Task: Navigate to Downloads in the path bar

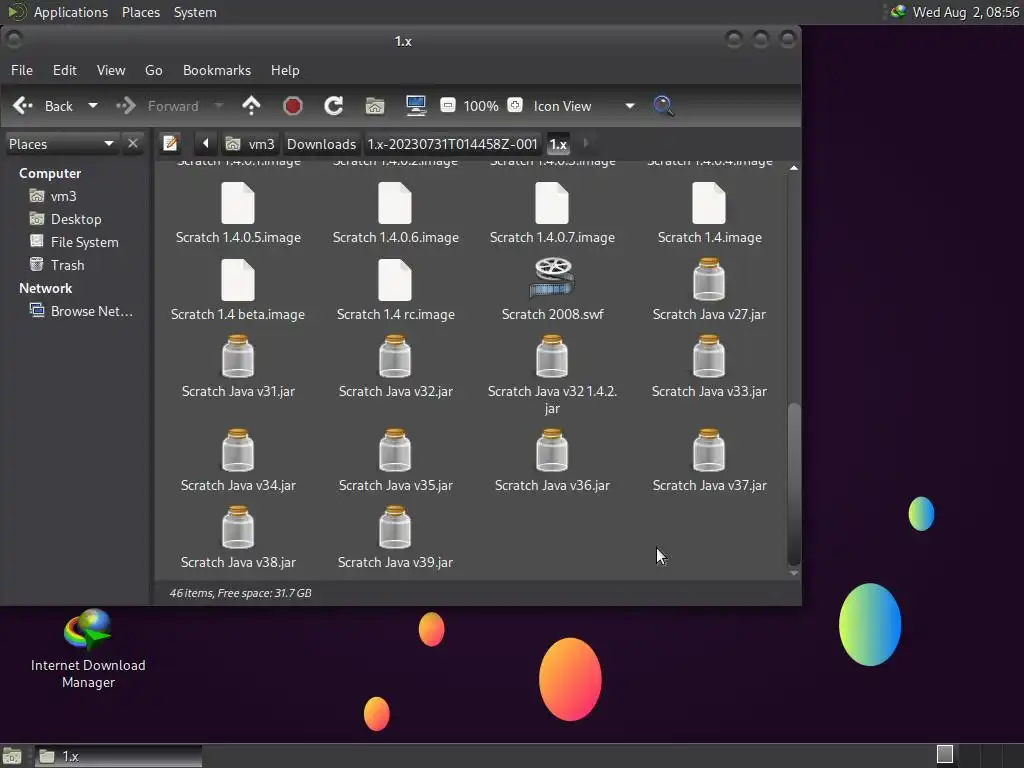Action: click(x=321, y=144)
